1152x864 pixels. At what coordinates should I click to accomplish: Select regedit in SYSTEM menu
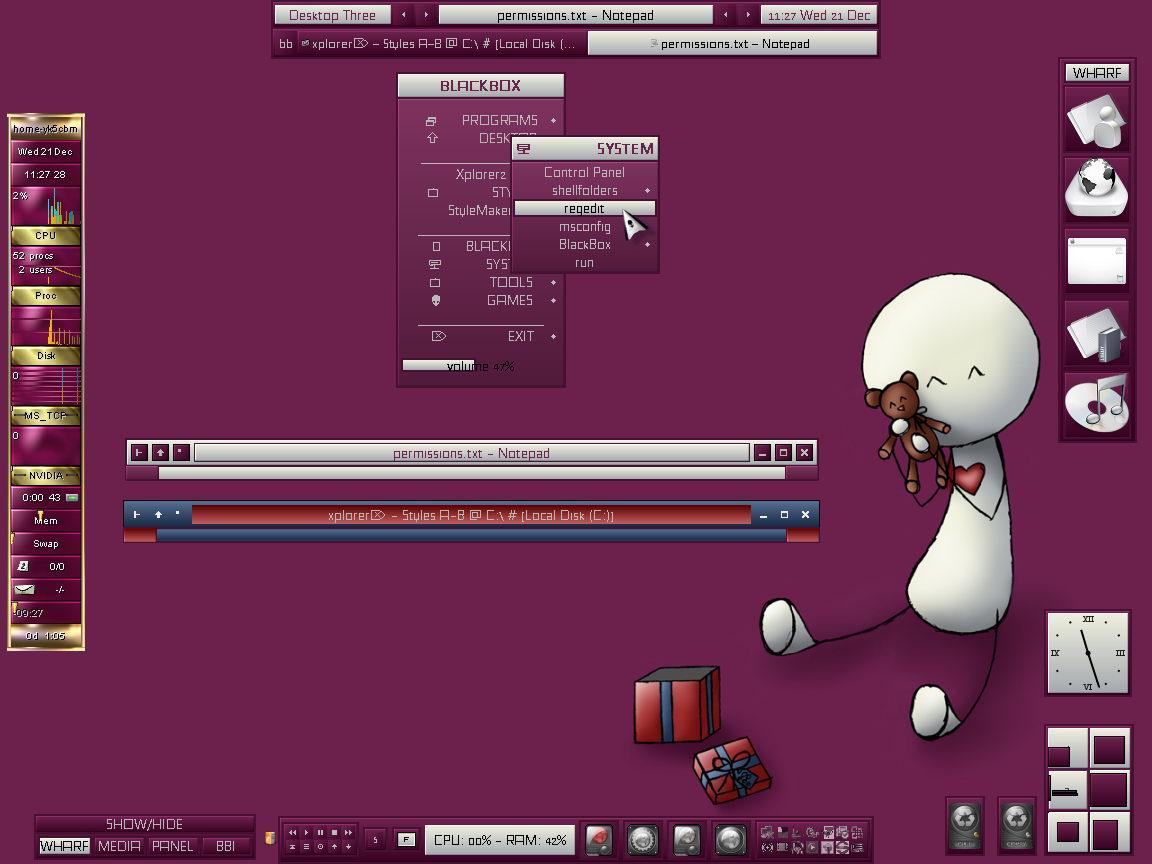click(x=585, y=209)
